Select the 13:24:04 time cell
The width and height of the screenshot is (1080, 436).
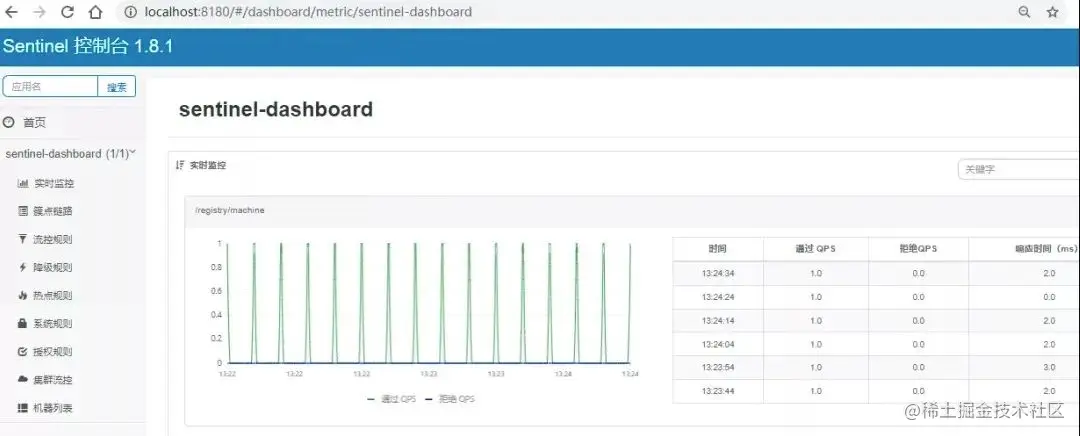tap(718, 344)
